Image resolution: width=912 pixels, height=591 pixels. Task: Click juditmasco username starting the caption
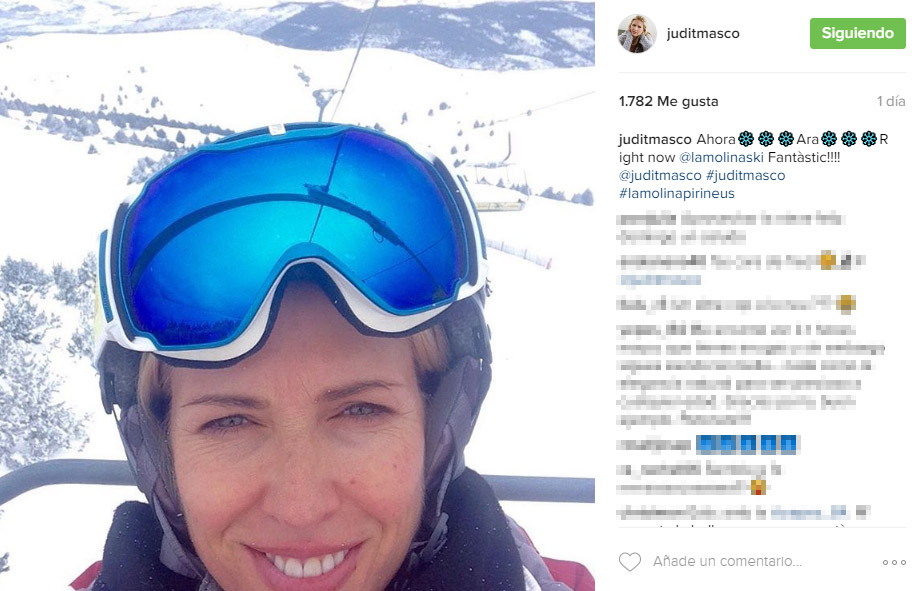pyautogui.click(x=655, y=139)
